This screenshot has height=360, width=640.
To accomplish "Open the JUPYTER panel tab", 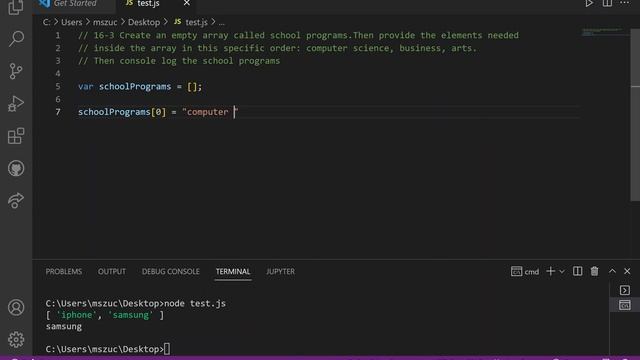I will pyautogui.click(x=280, y=271).
